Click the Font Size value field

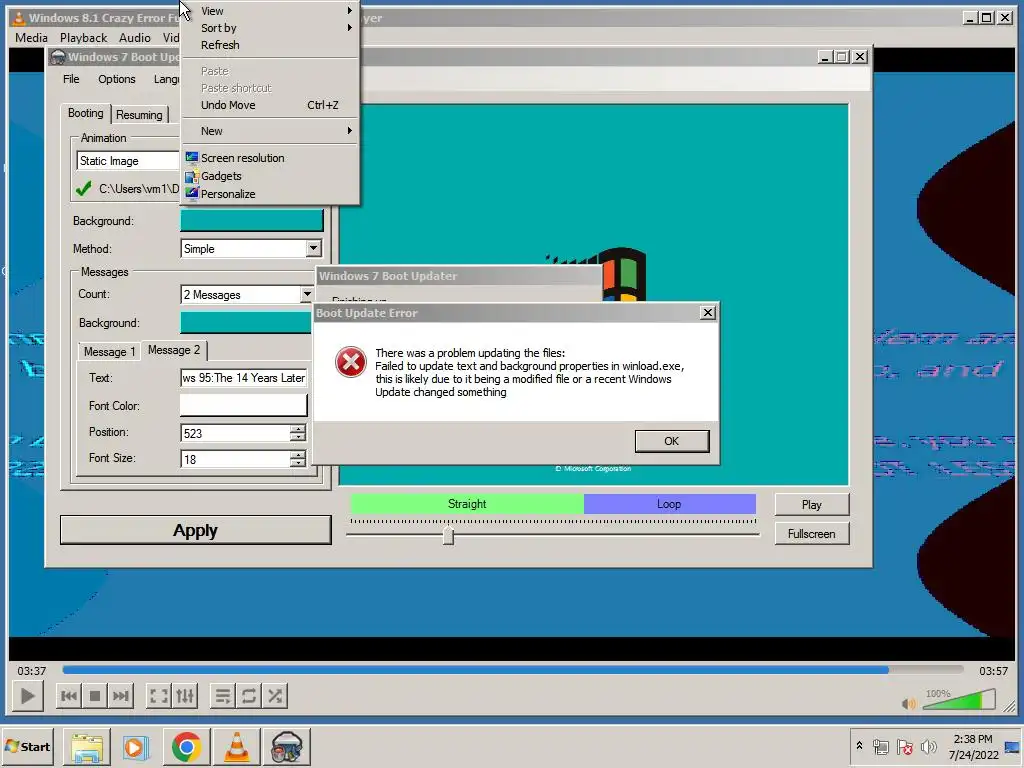pyautogui.click(x=235, y=459)
